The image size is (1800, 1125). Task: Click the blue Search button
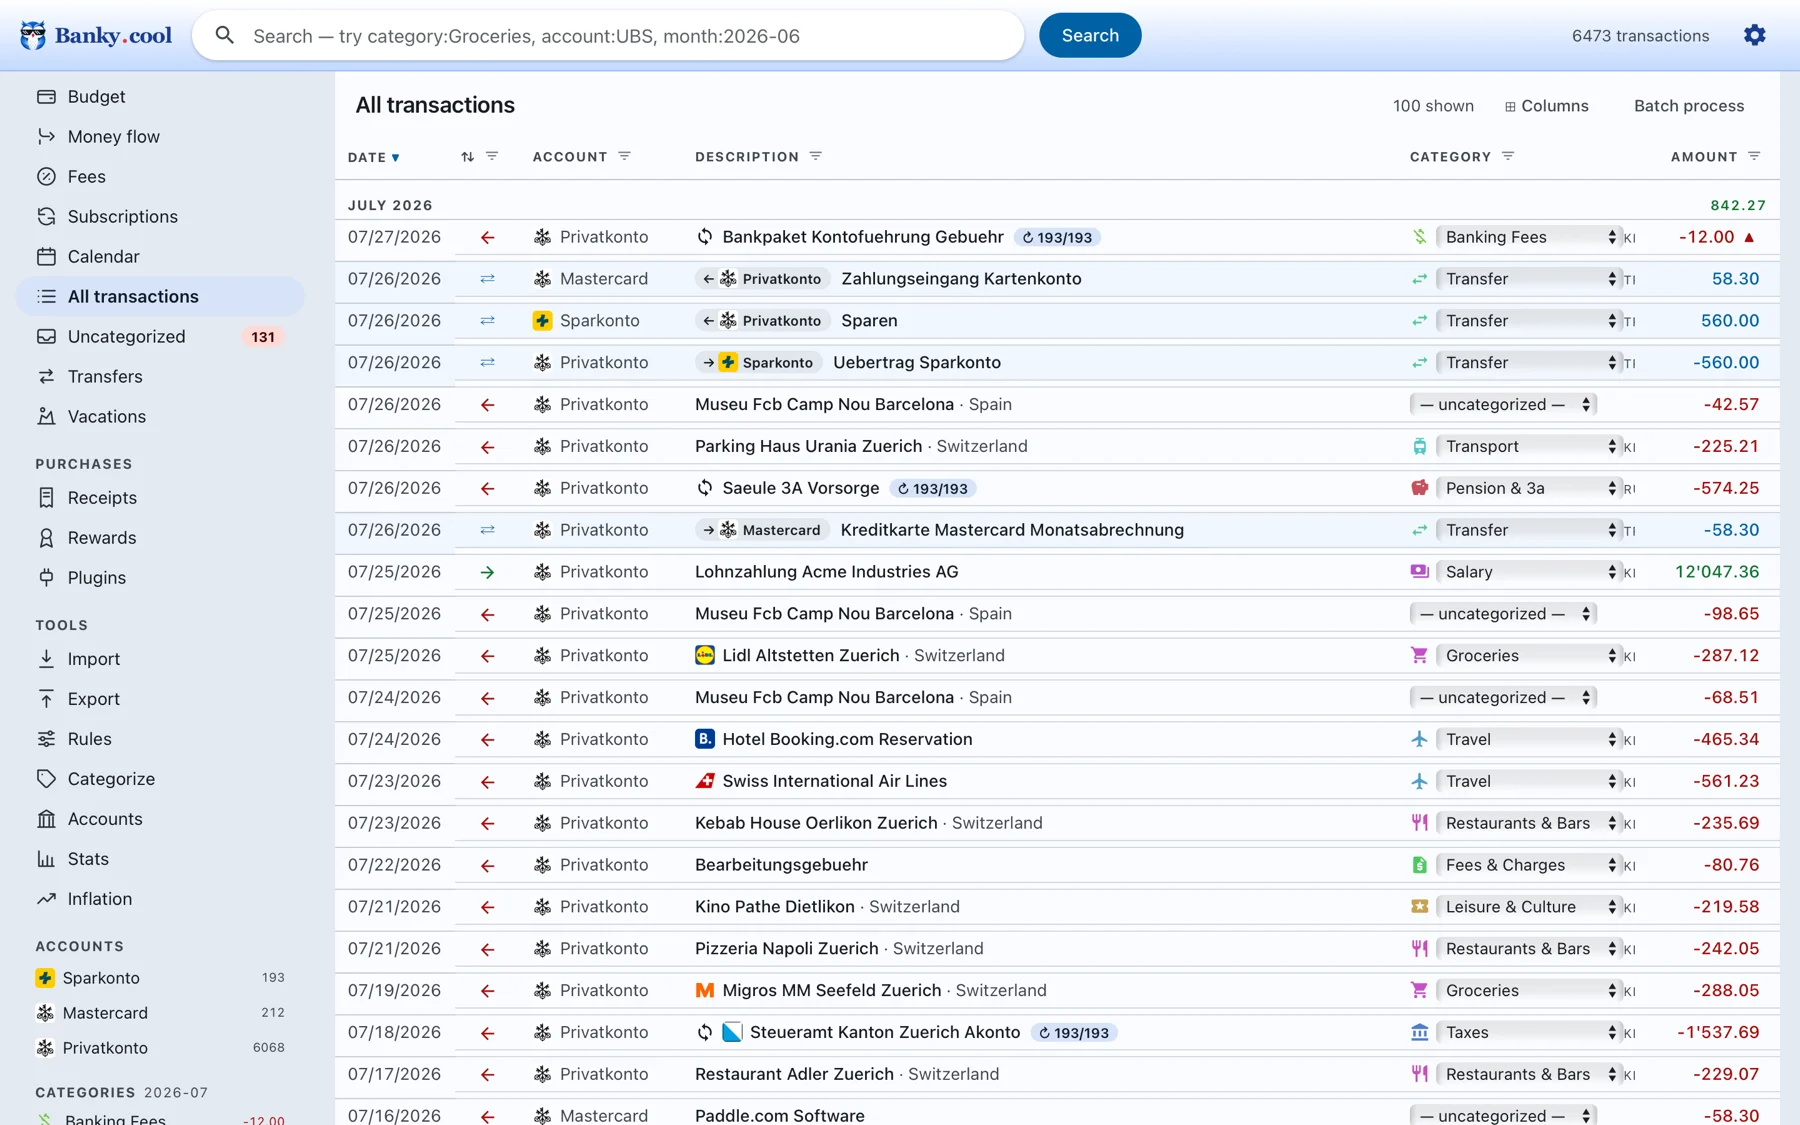click(1090, 36)
